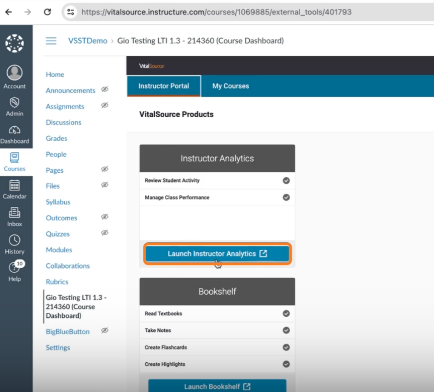Screen dimensions: 434x392
Task: Go forward in the browser
Action: pyautogui.click(x=28, y=12)
